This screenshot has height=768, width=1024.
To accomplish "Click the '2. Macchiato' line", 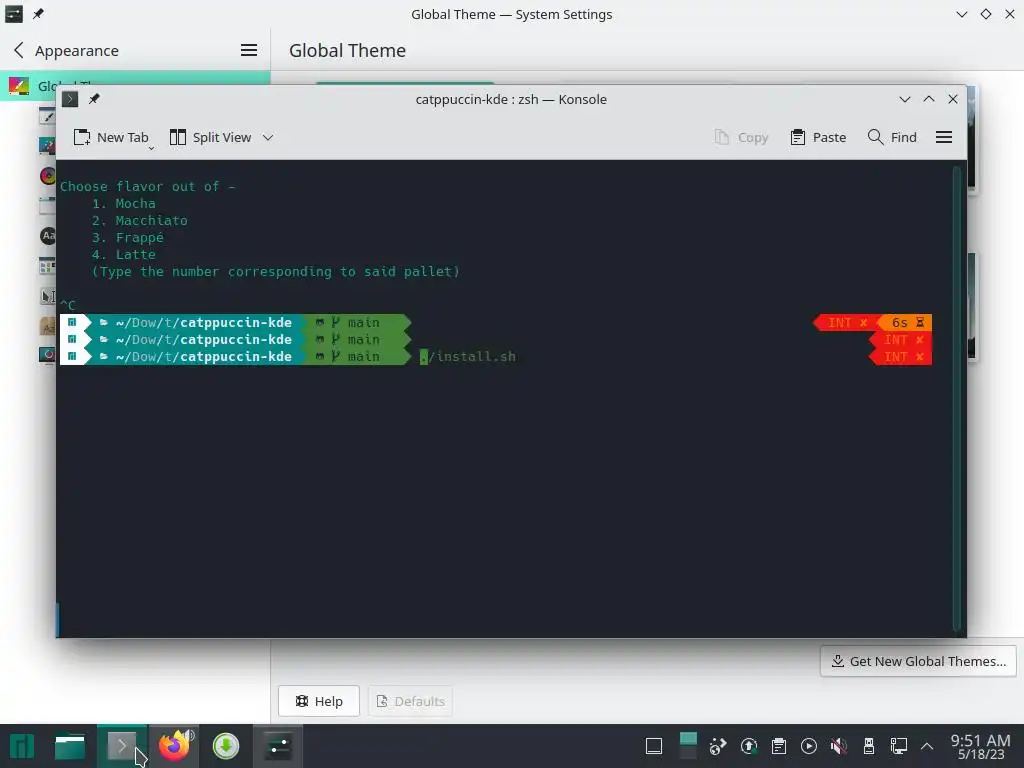I will click(x=139, y=221).
